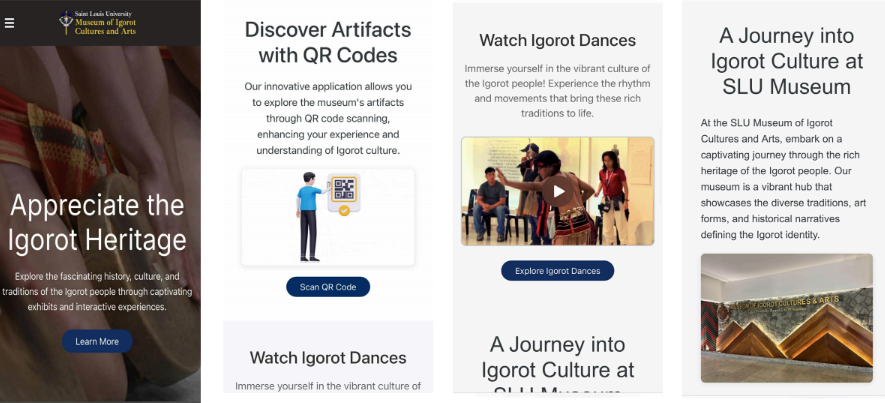
Task: Click the Watch Igorot Dances heading below Scan QR Code
Action: click(x=328, y=358)
